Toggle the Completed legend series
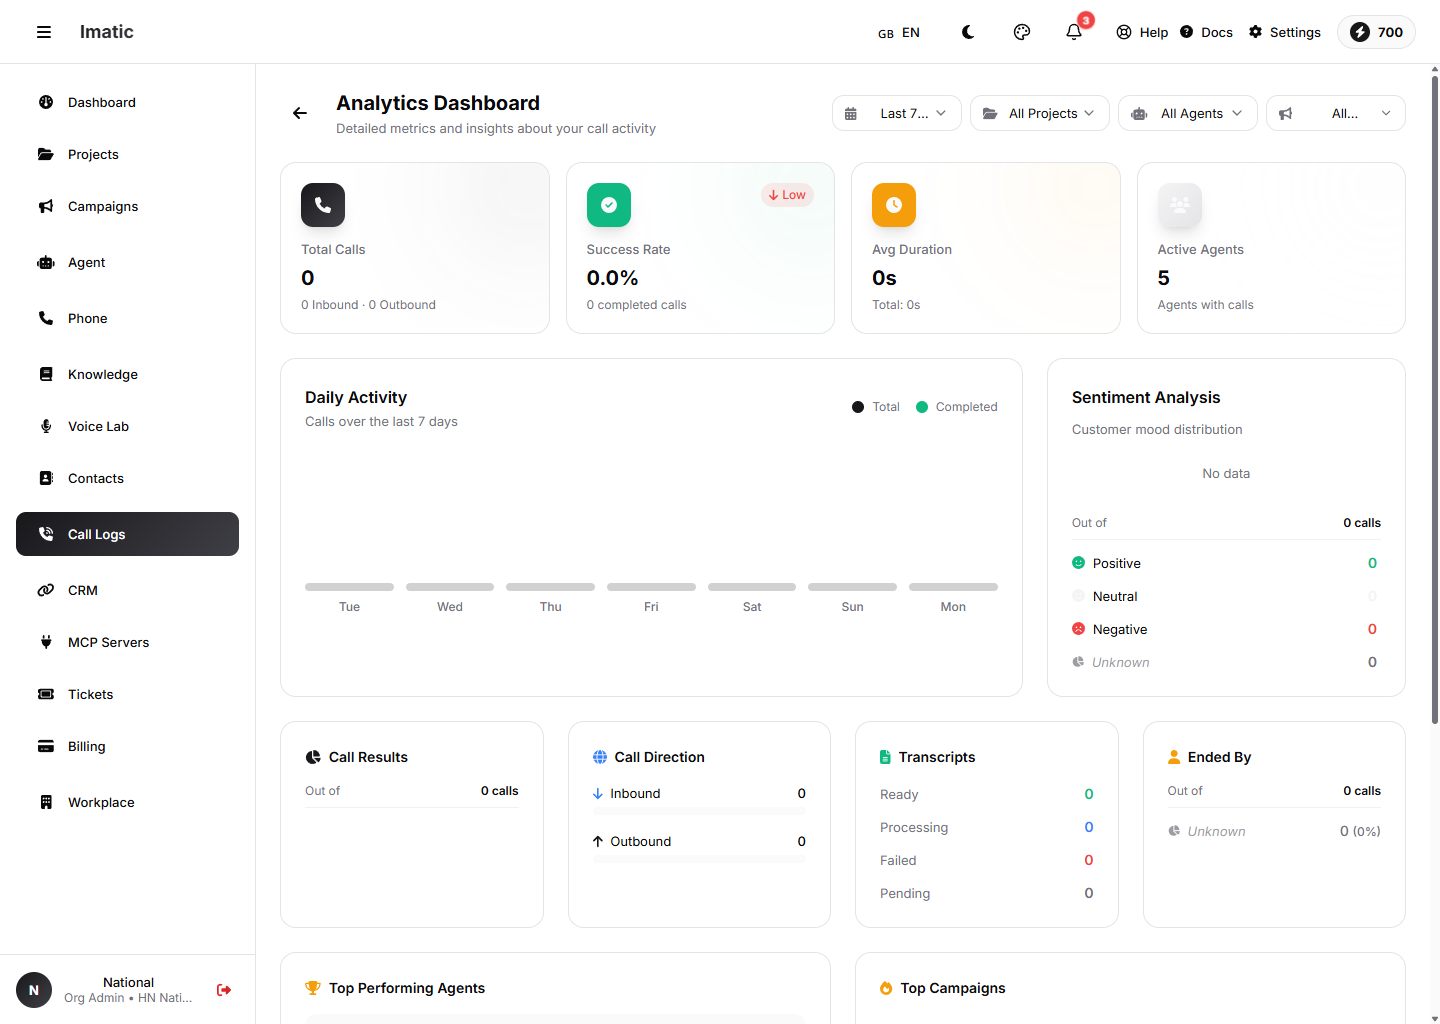The height and width of the screenshot is (1024, 1440). [957, 407]
